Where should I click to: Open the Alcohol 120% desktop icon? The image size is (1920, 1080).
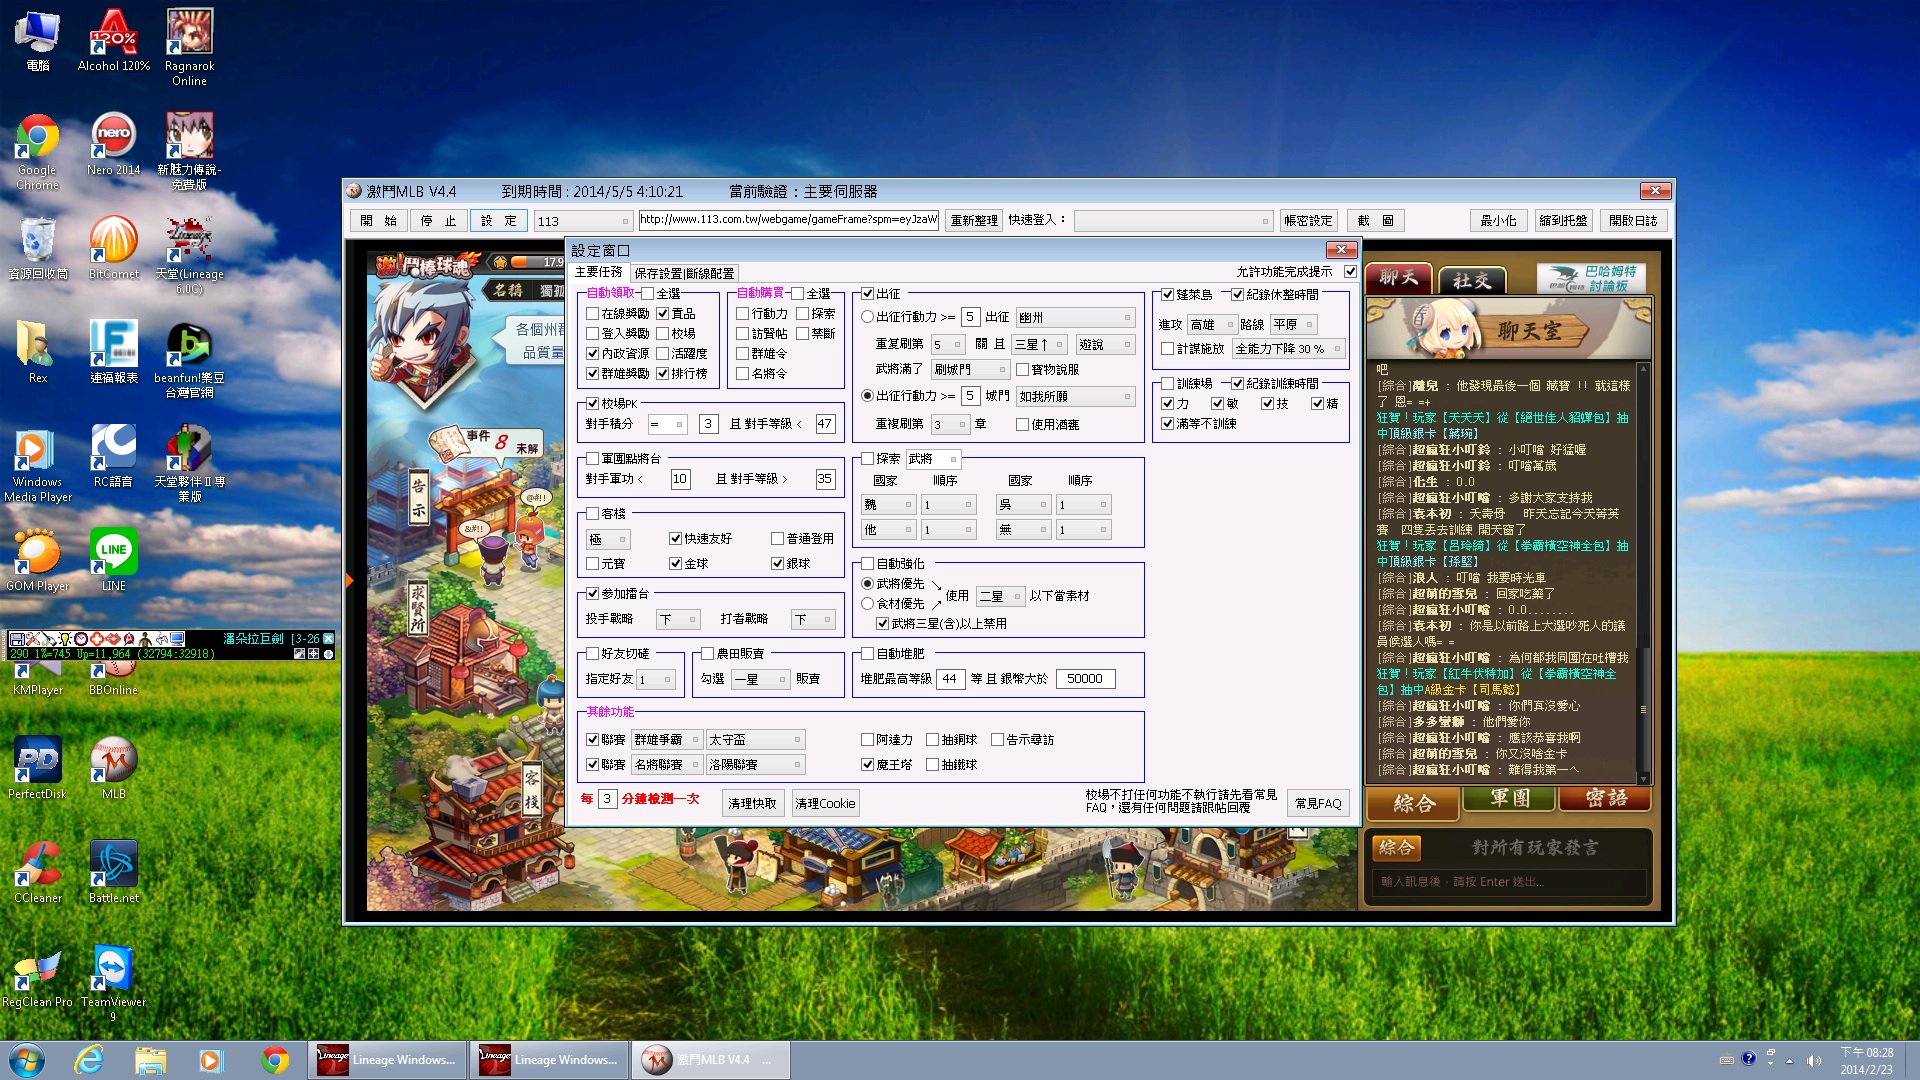[x=114, y=41]
